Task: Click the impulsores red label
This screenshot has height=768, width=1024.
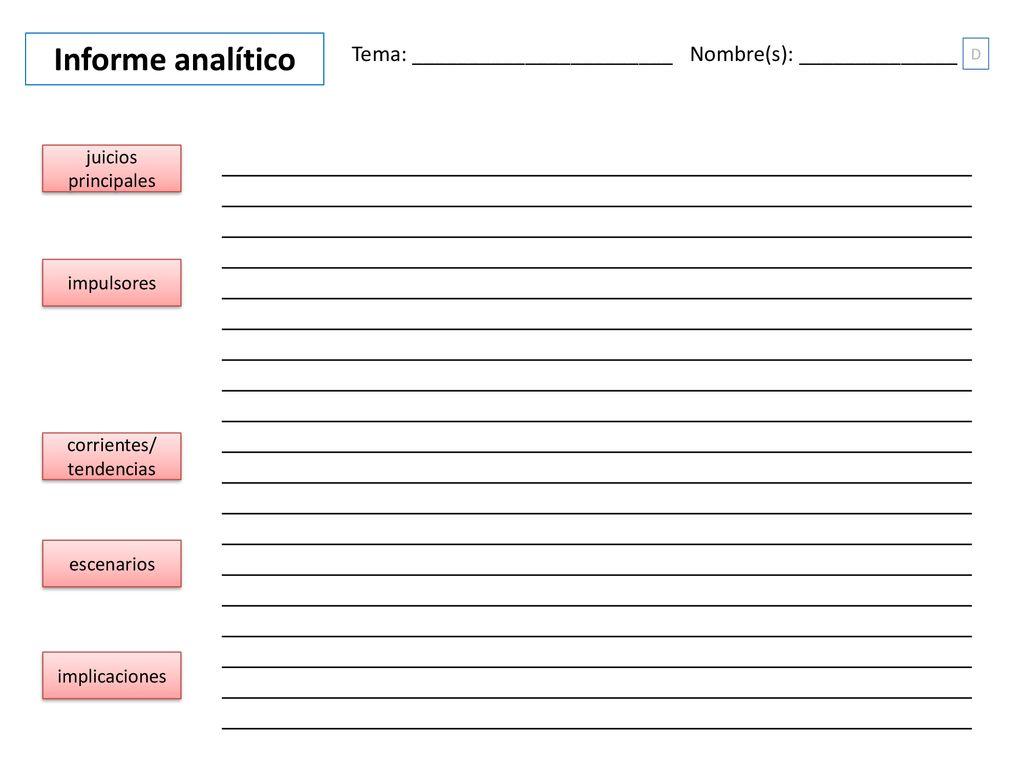Action: coord(112,283)
